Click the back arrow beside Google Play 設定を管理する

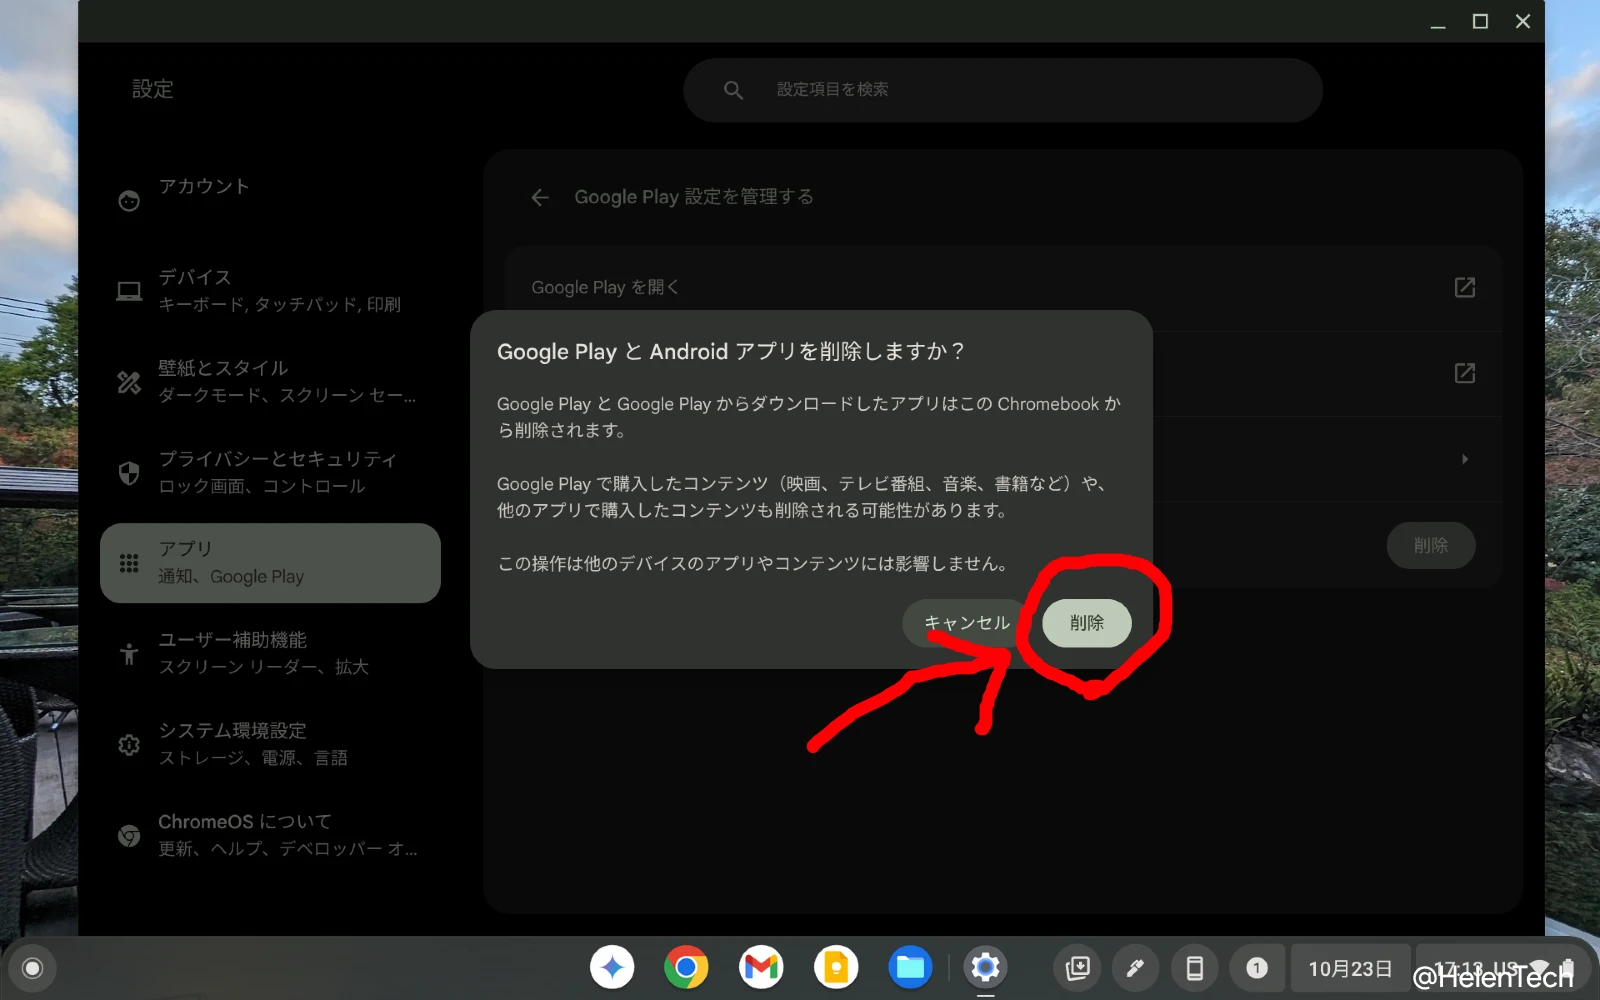coord(540,197)
